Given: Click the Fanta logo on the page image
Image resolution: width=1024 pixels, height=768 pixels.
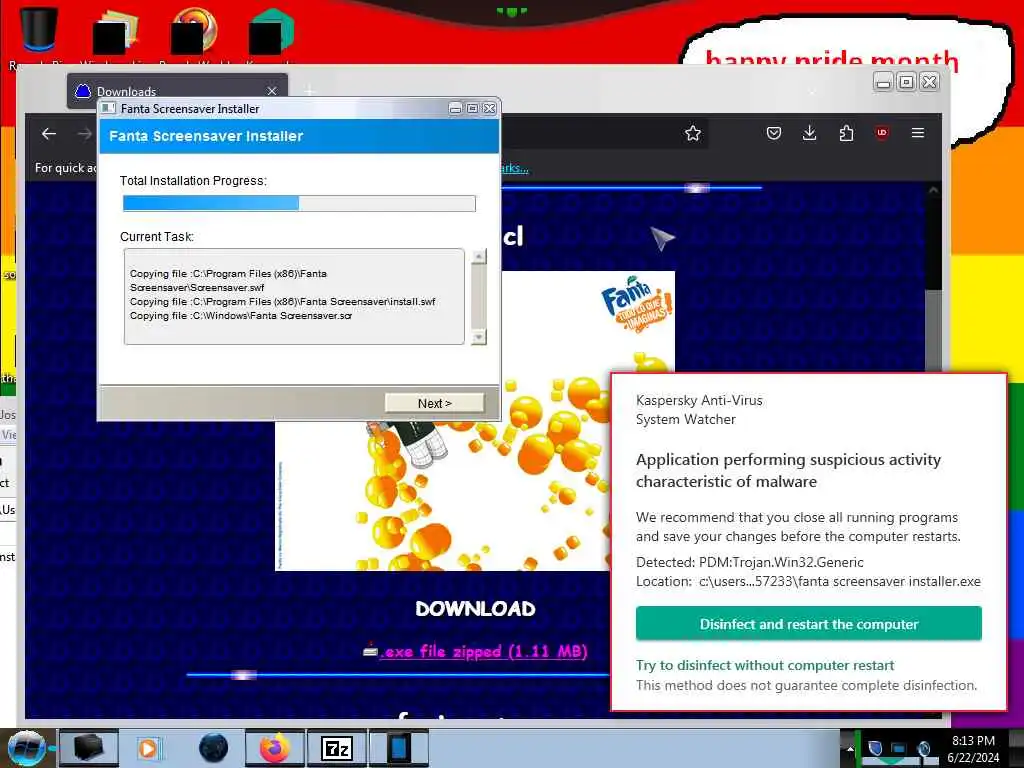Looking at the screenshot, I should [x=636, y=303].
